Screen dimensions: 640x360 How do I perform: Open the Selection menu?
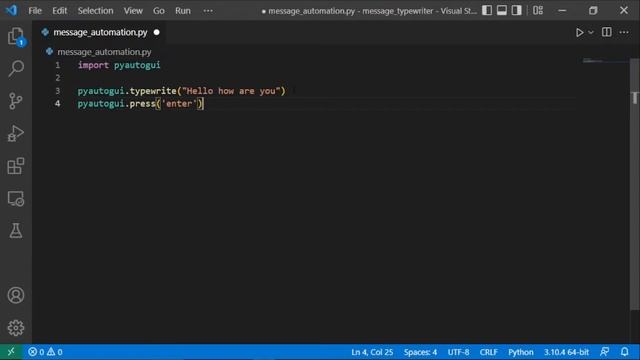pyautogui.click(x=96, y=11)
